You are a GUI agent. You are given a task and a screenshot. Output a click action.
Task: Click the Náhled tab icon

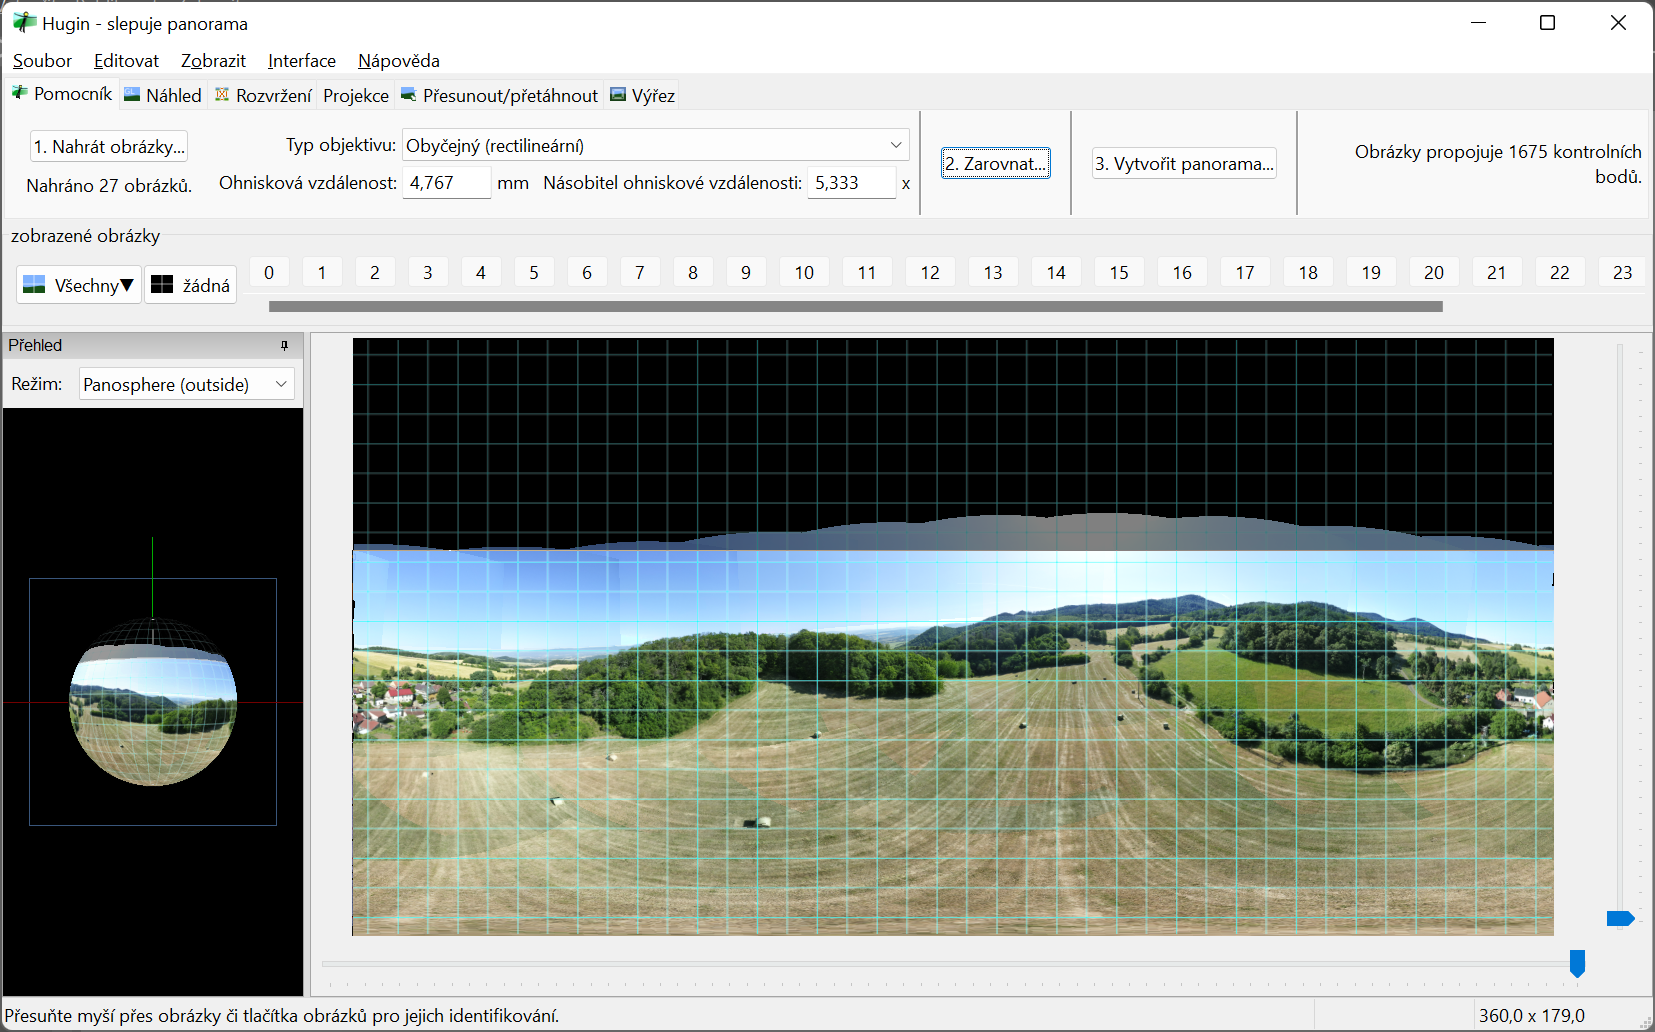pos(132,95)
